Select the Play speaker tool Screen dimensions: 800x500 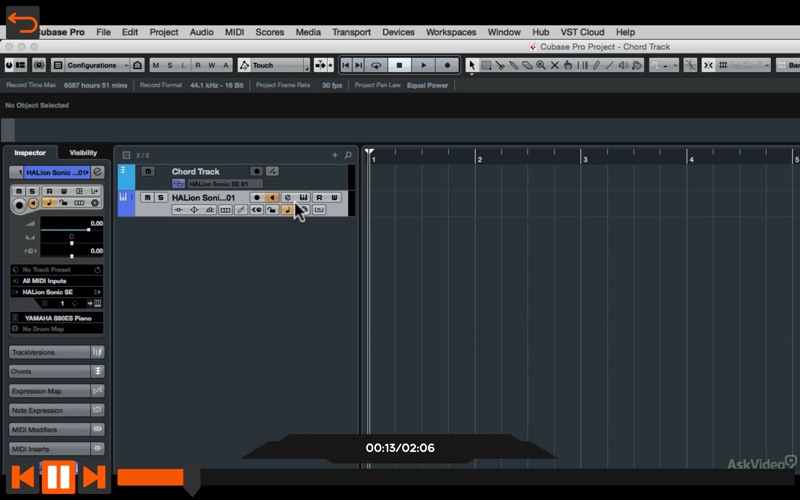pos(623,65)
